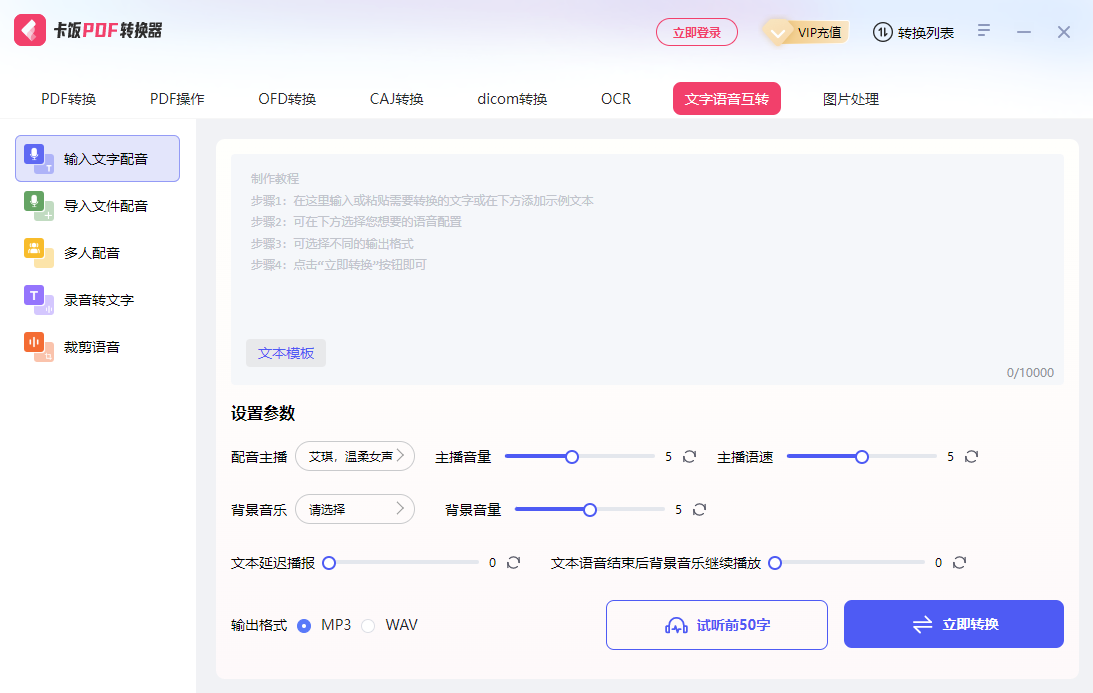The height and width of the screenshot is (693, 1093).
Task: Open the 文本模板 templates
Action: [286, 353]
